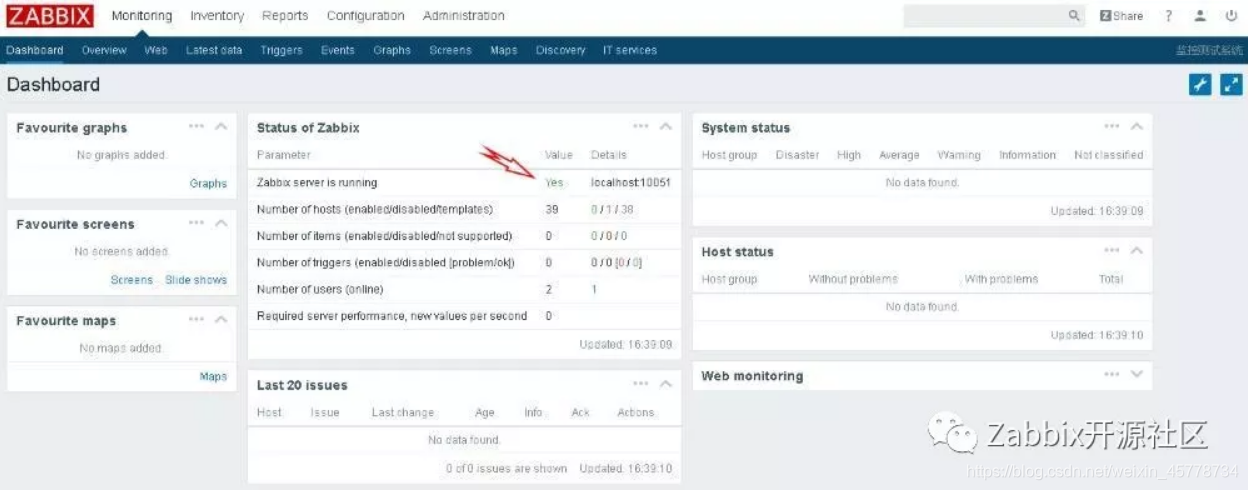The image size is (1248, 490).
Task: Collapse the Host status widget
Action: 1137,250
